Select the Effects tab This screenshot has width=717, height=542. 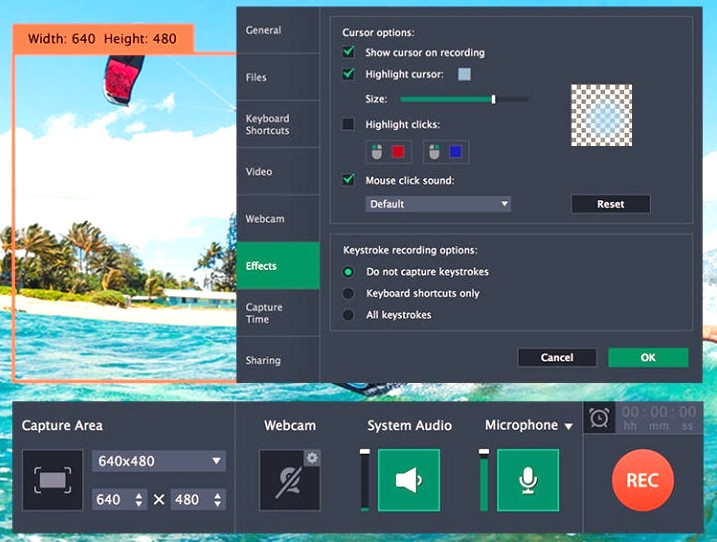(278, 266)
